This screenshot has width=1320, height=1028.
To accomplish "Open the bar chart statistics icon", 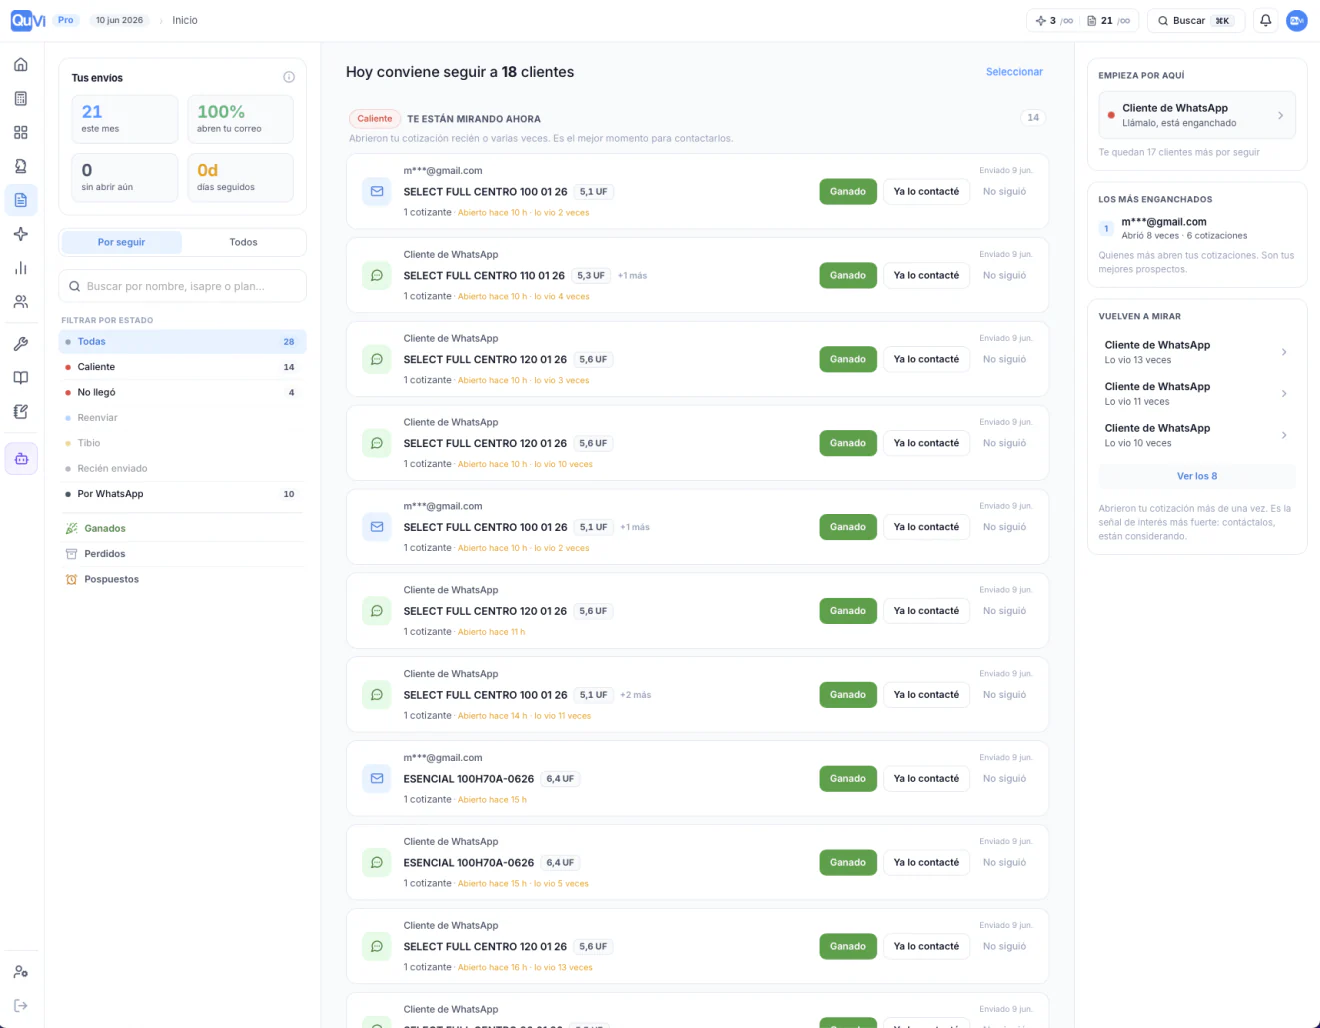I will pos(21,268).
